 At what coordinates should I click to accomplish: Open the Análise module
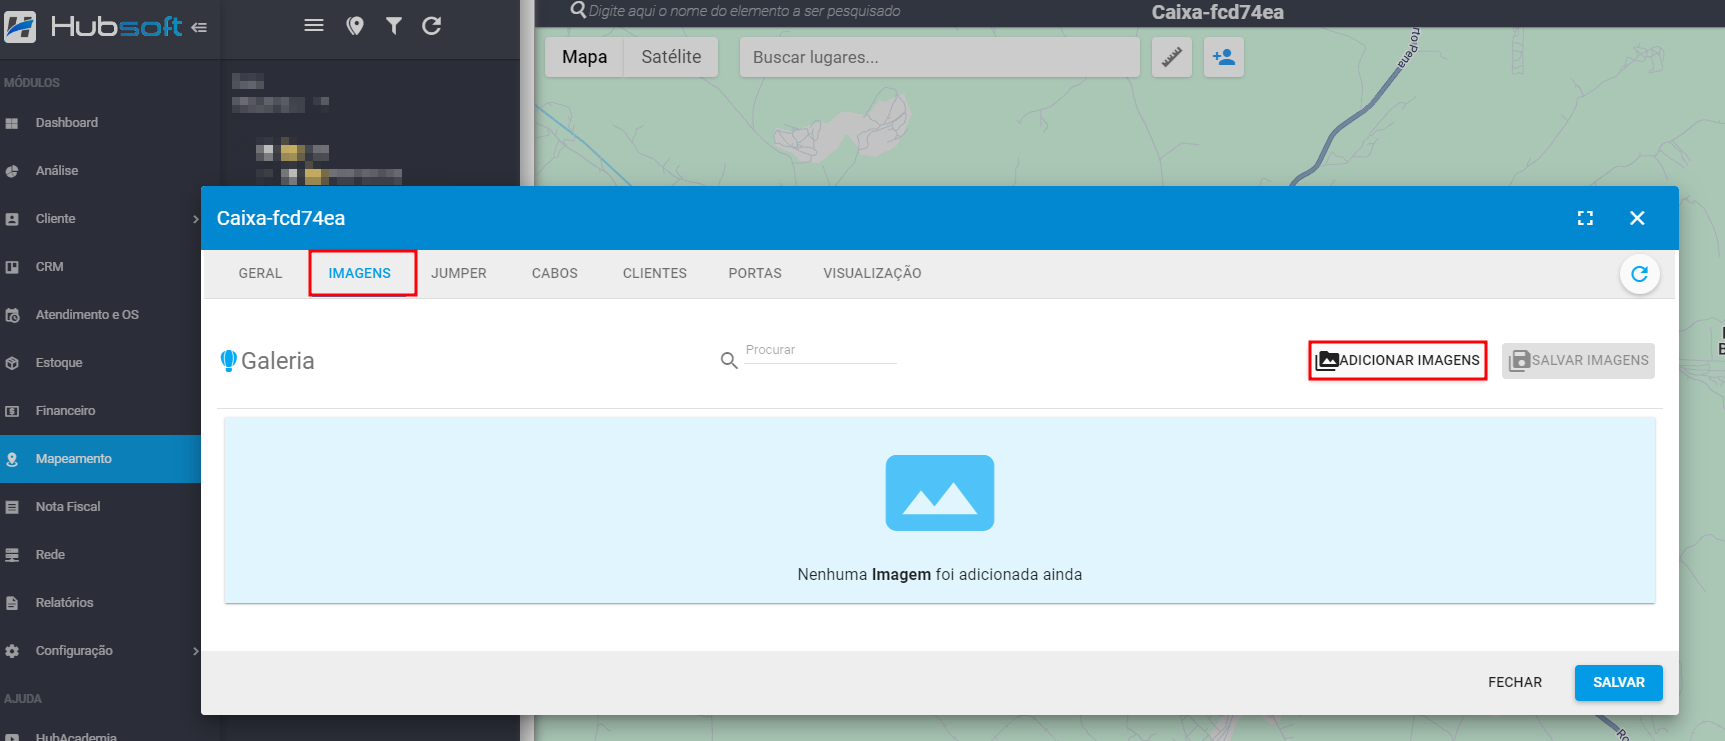click(100, 171)
